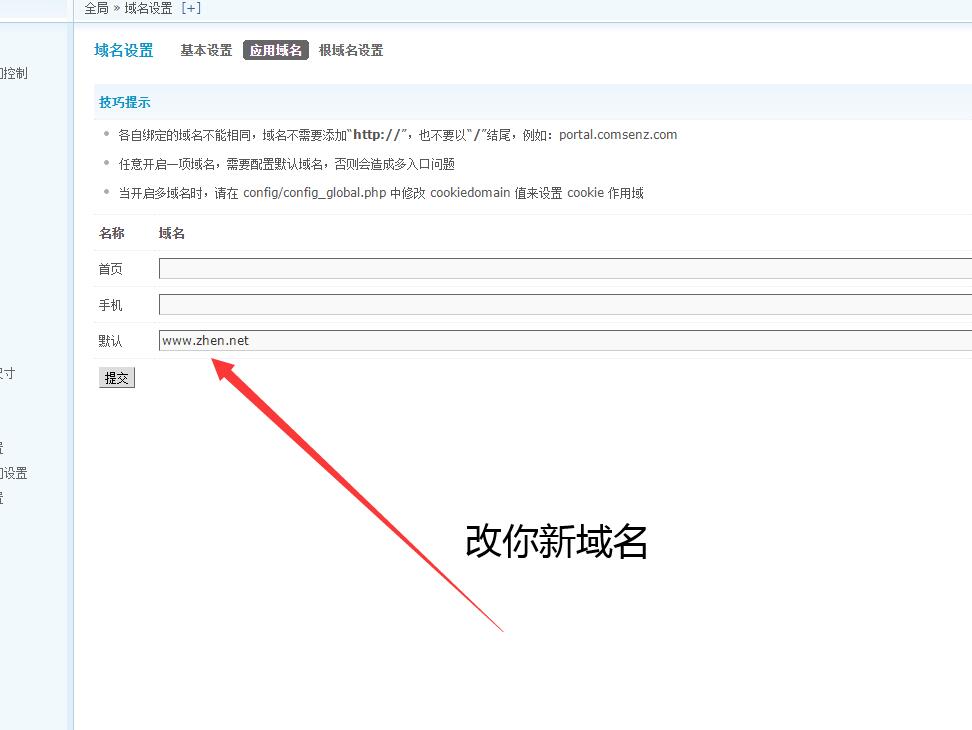Click the 名称 column header
The width and height of the screenshot is (972, 730).
click(x=112, y=233)
